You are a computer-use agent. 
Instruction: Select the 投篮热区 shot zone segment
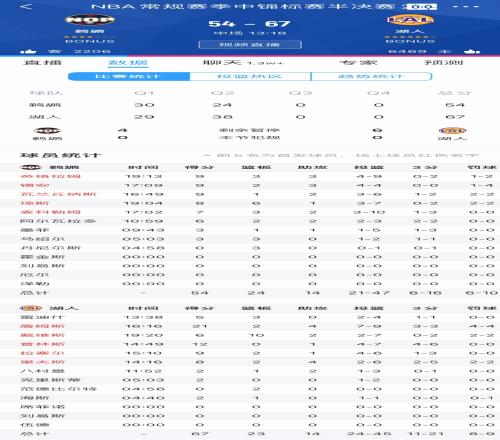point(250,76)
